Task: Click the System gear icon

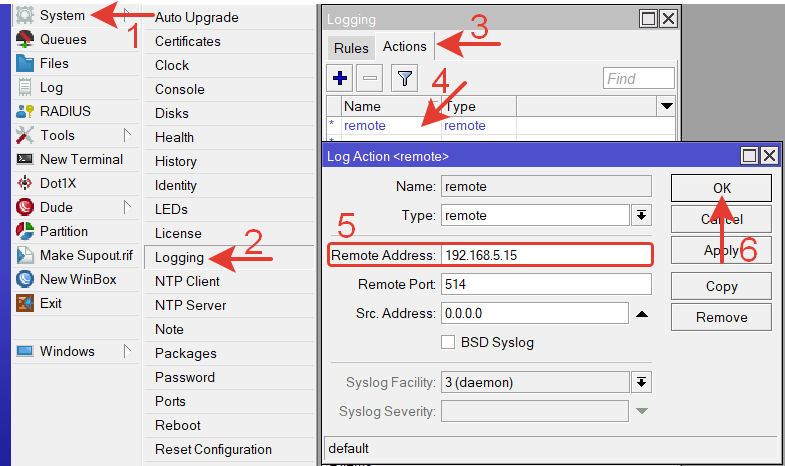Action: [25, 15]
